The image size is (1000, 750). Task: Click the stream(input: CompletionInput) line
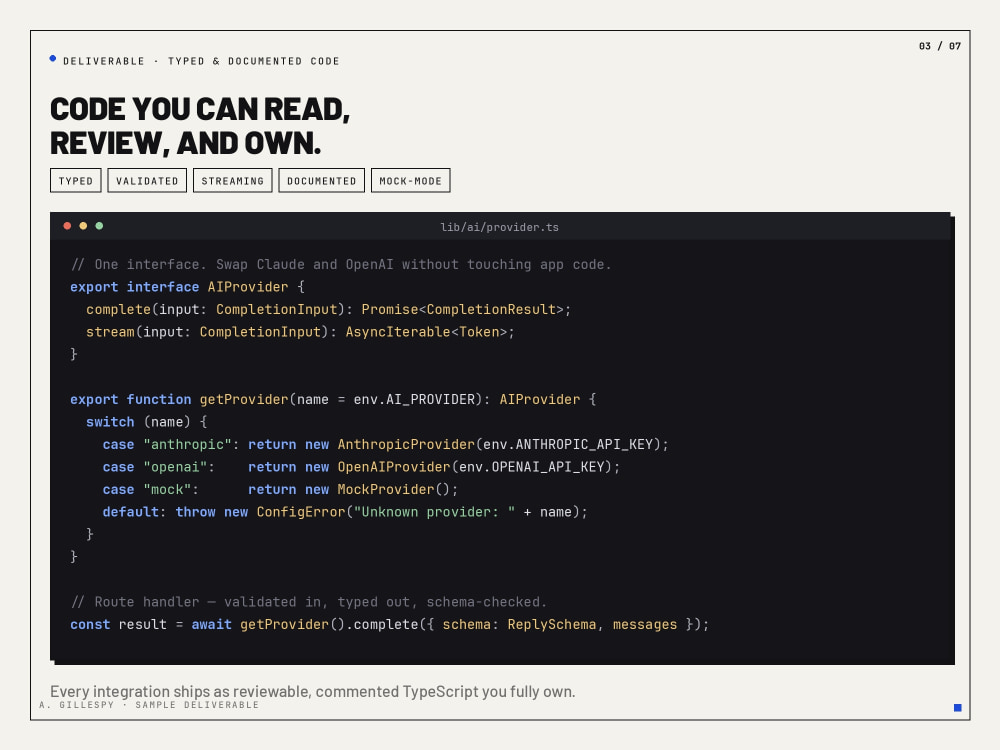pos(300,332)
